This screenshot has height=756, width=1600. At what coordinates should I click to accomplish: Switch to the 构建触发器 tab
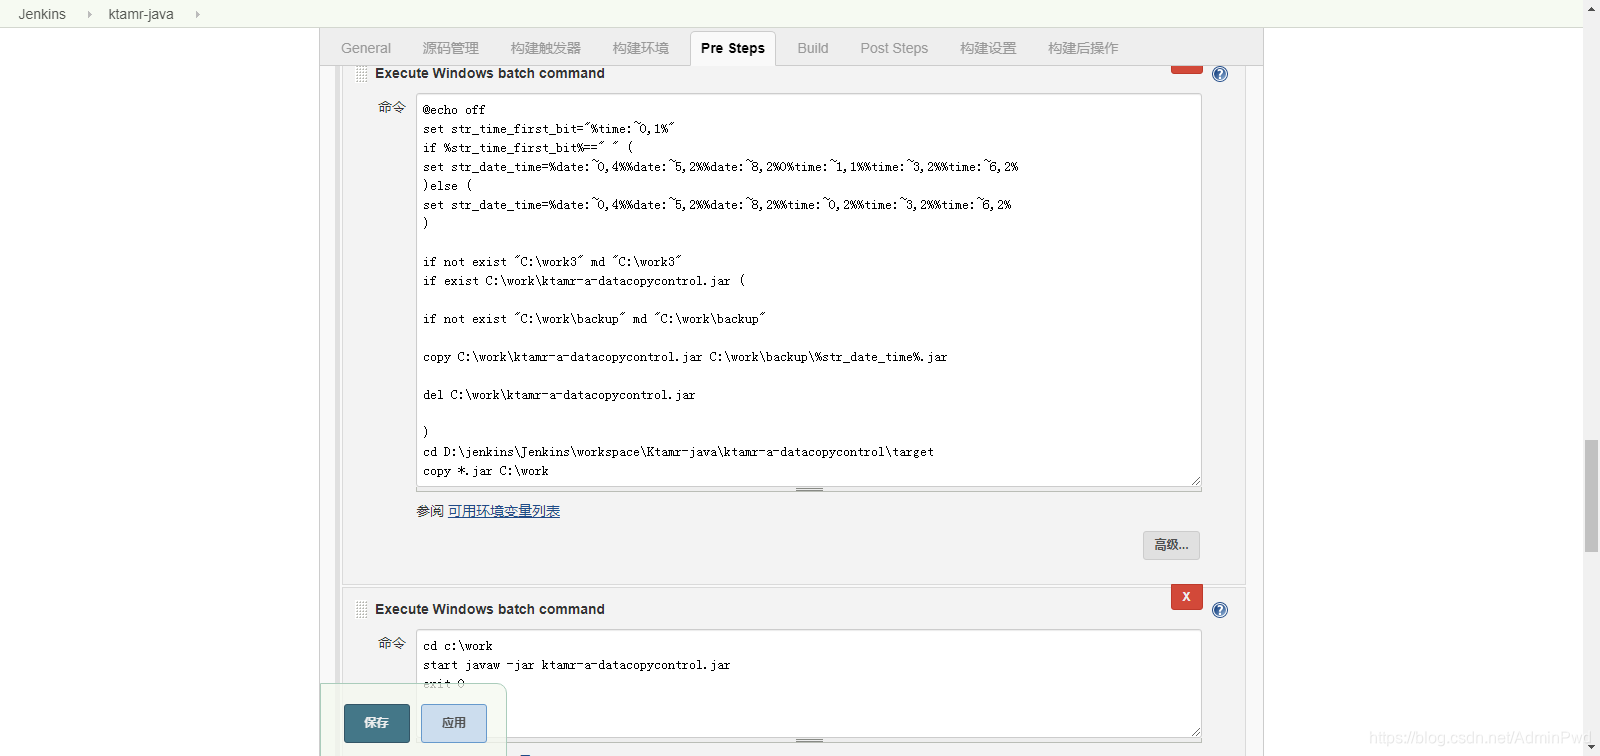pyautogui.click(x=545, y=48)
